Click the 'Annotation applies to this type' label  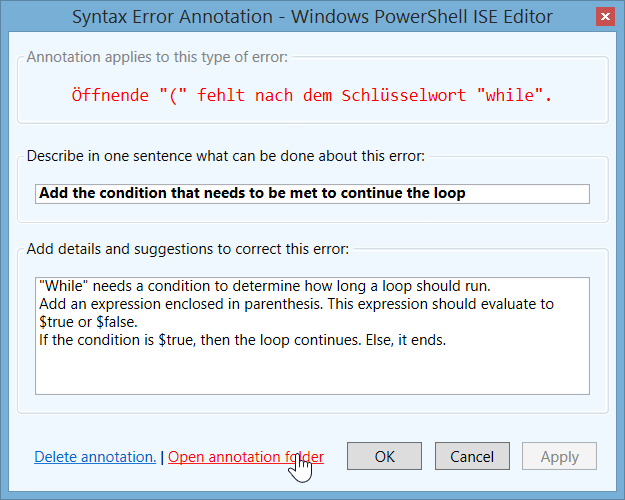pos(156,57)
